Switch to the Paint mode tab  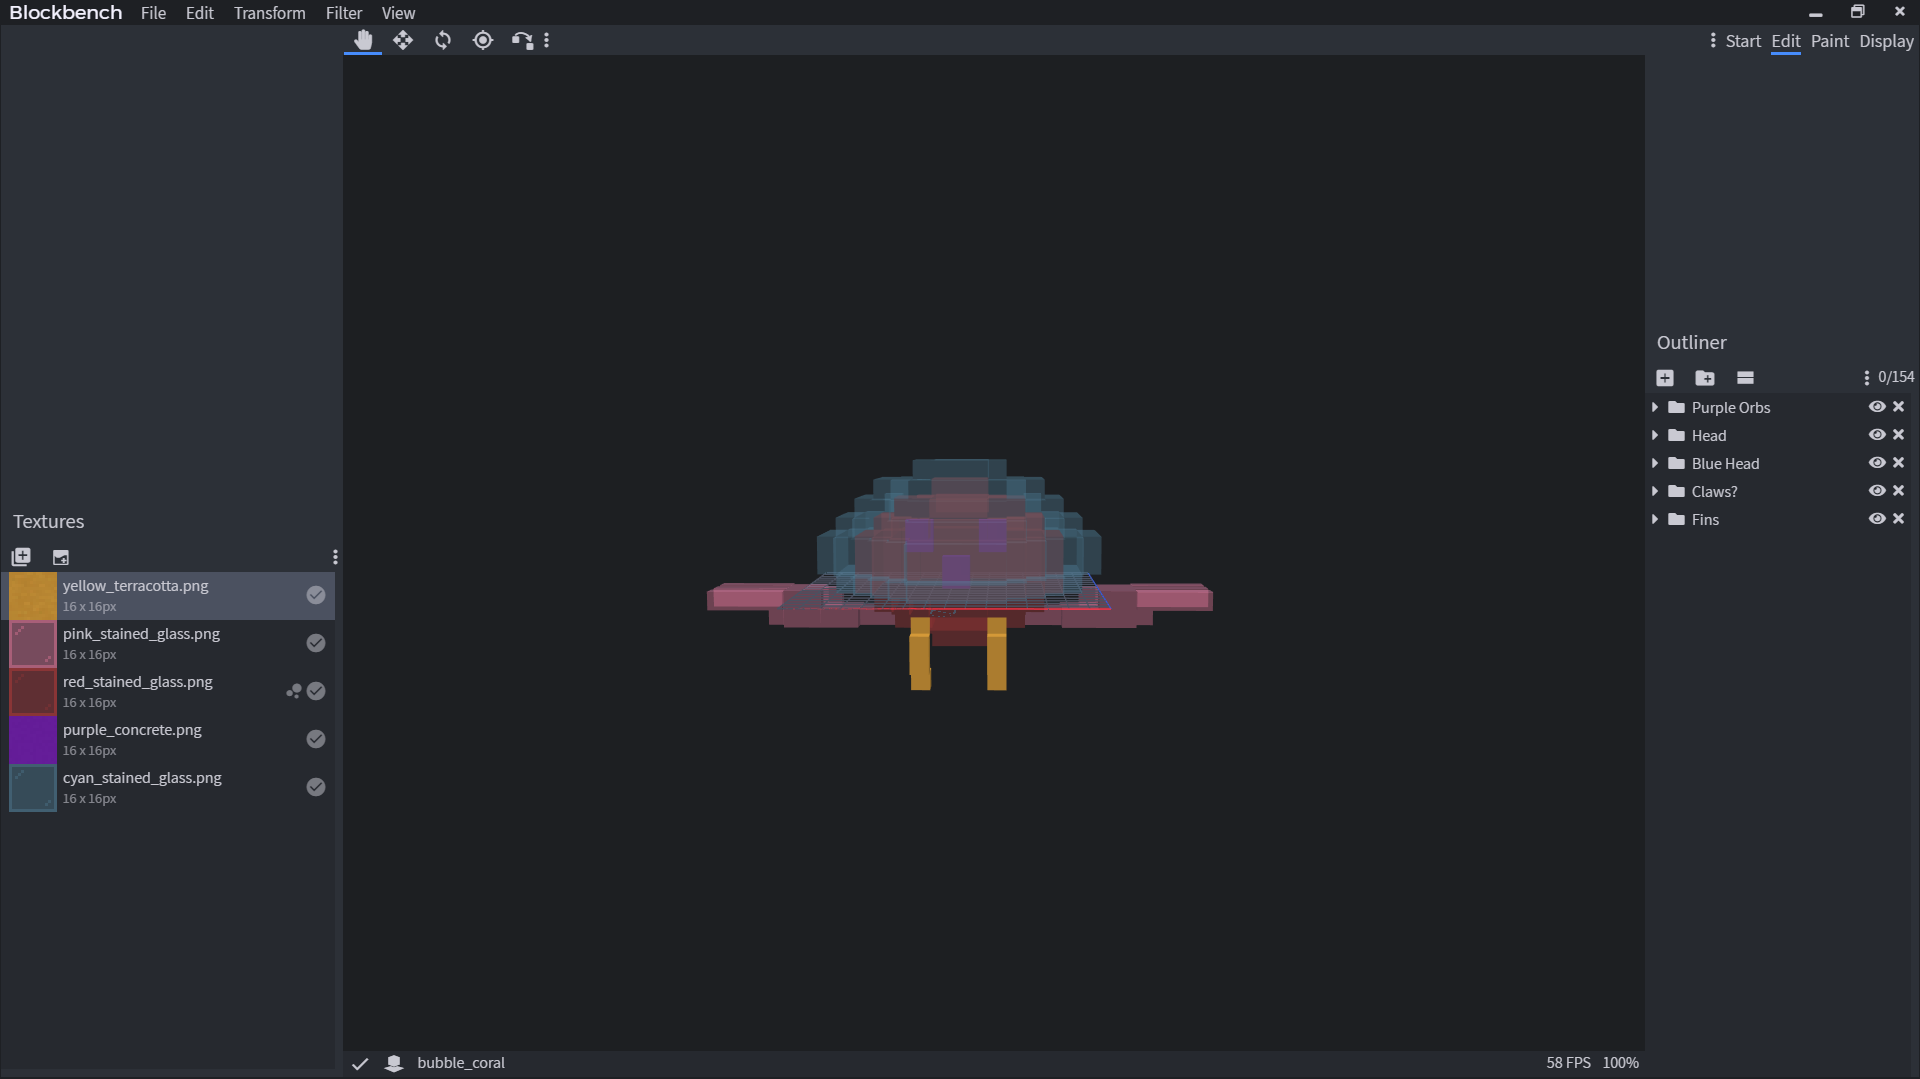point(1829,41)
